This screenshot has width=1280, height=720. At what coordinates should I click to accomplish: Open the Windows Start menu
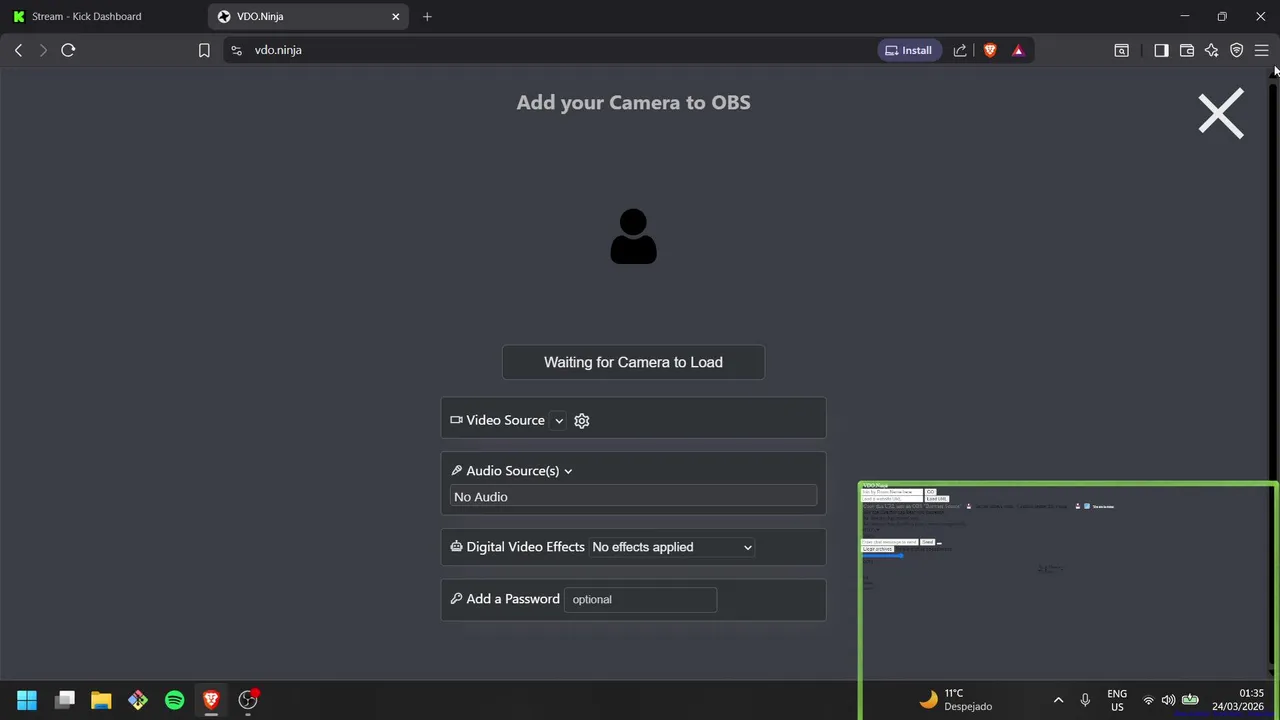pos(27,700)
